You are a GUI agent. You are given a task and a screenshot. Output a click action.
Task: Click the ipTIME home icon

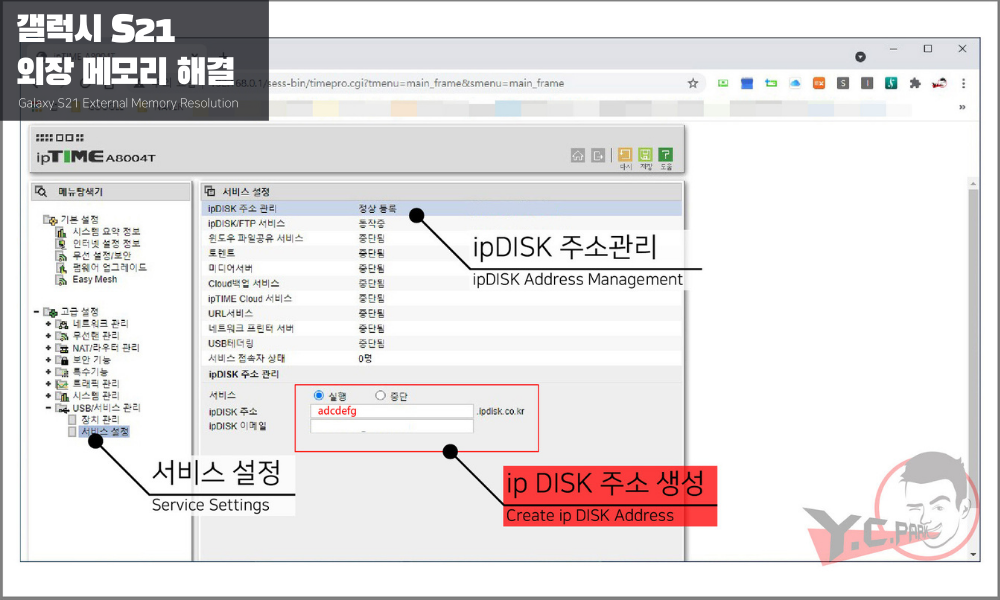point(578,156)
